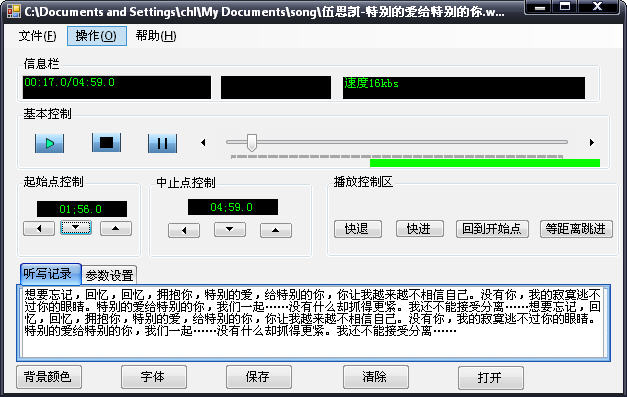This screenshot has height=397, width=627.
Task: Click the left arrow beside the seek slider
Action: tap(203, 142)
